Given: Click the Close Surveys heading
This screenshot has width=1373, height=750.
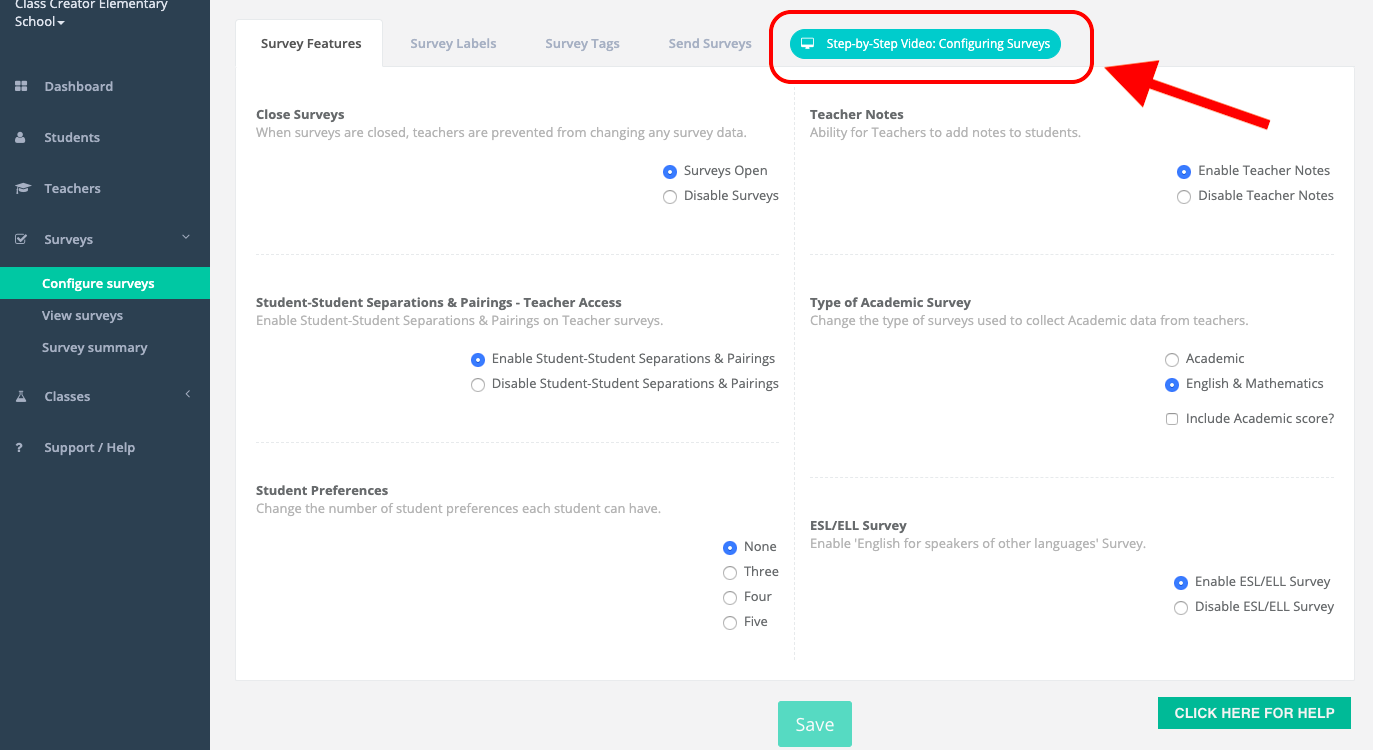Looking at the screenshot, I should point(300,115).
